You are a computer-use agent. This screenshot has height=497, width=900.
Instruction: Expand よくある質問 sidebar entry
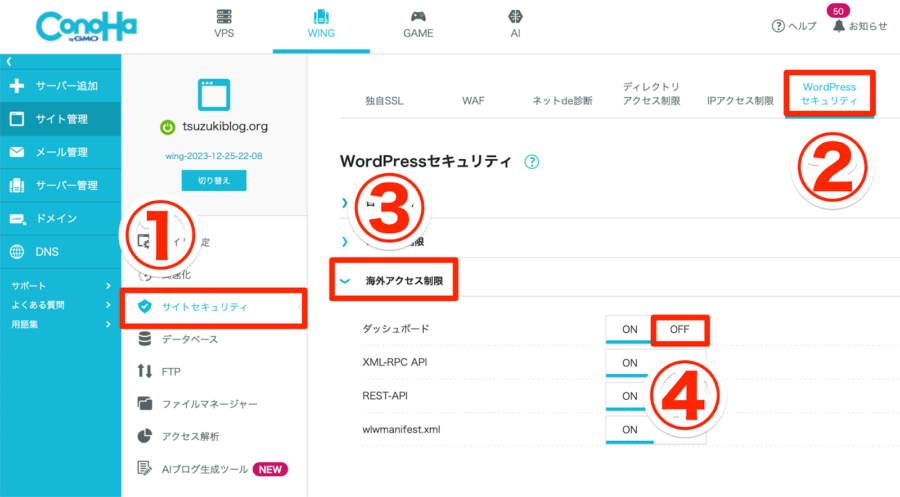click(x=108, y=305)
